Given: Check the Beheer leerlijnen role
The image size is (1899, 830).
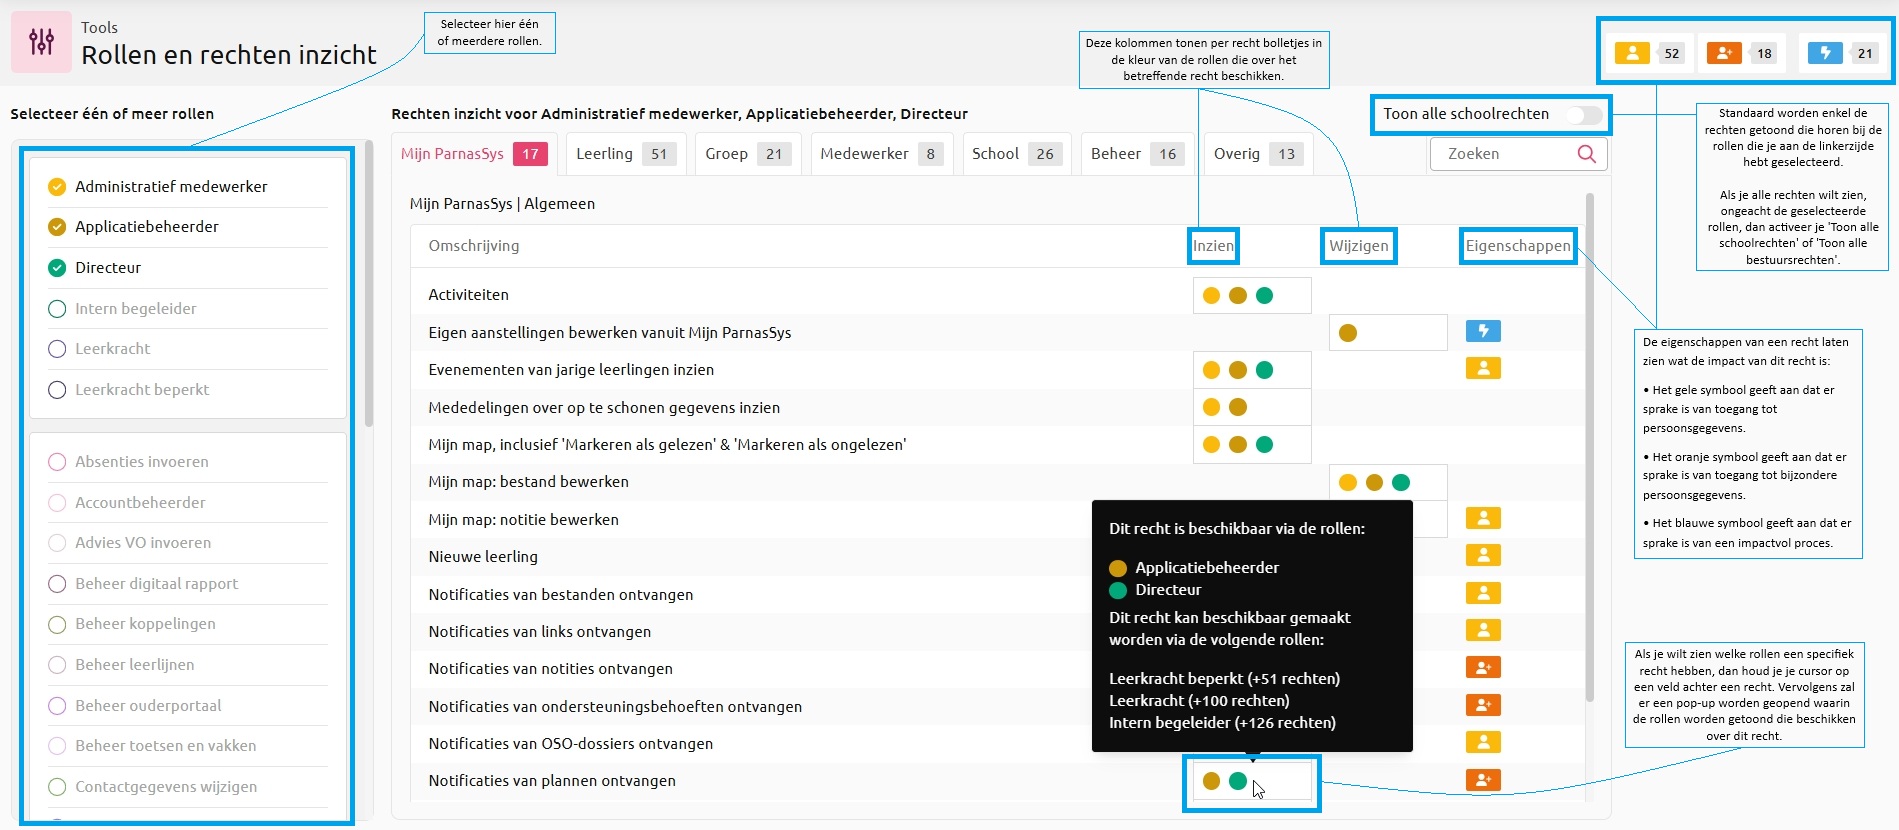Looking at the screenshot, I should [x=57, y=665].
